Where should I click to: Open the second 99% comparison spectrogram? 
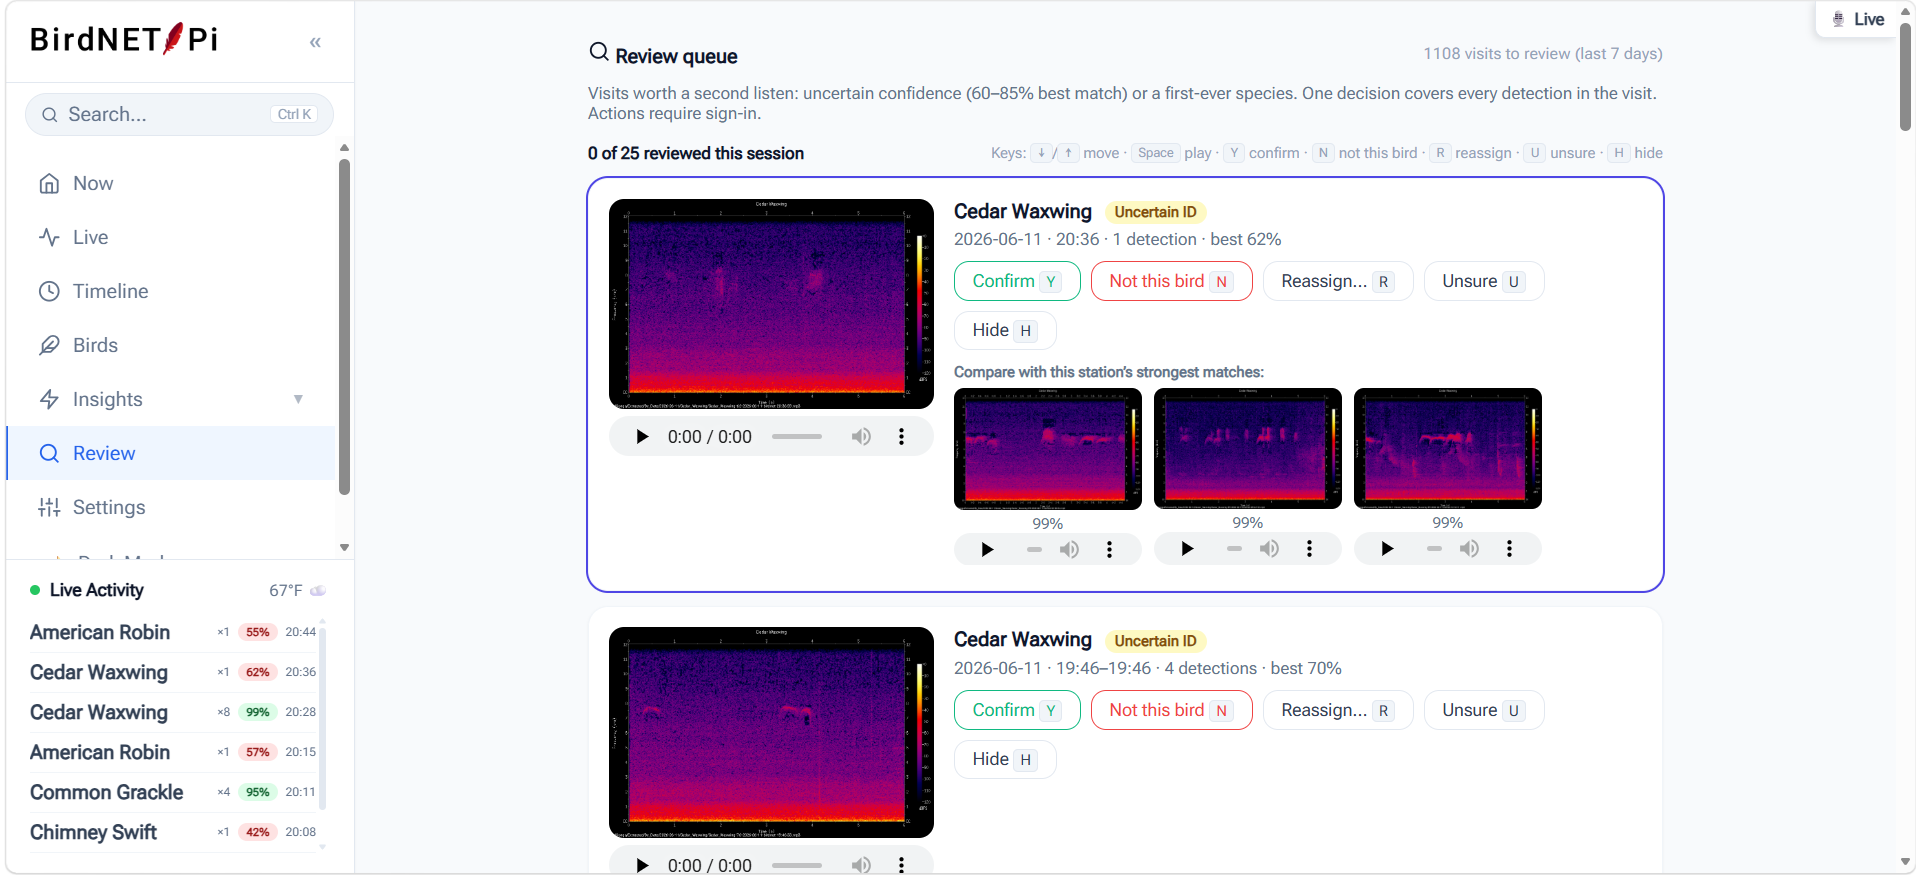[x=1248, y=449]
